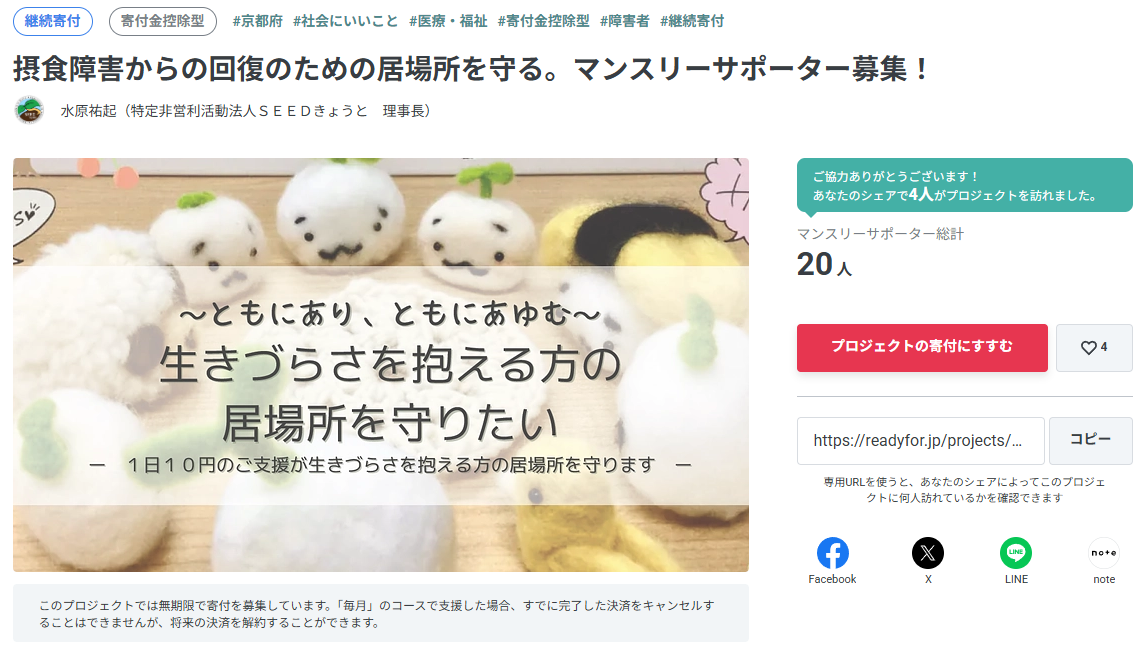
Task: Open the organizer's profile avatar
Action: (29, 110)
